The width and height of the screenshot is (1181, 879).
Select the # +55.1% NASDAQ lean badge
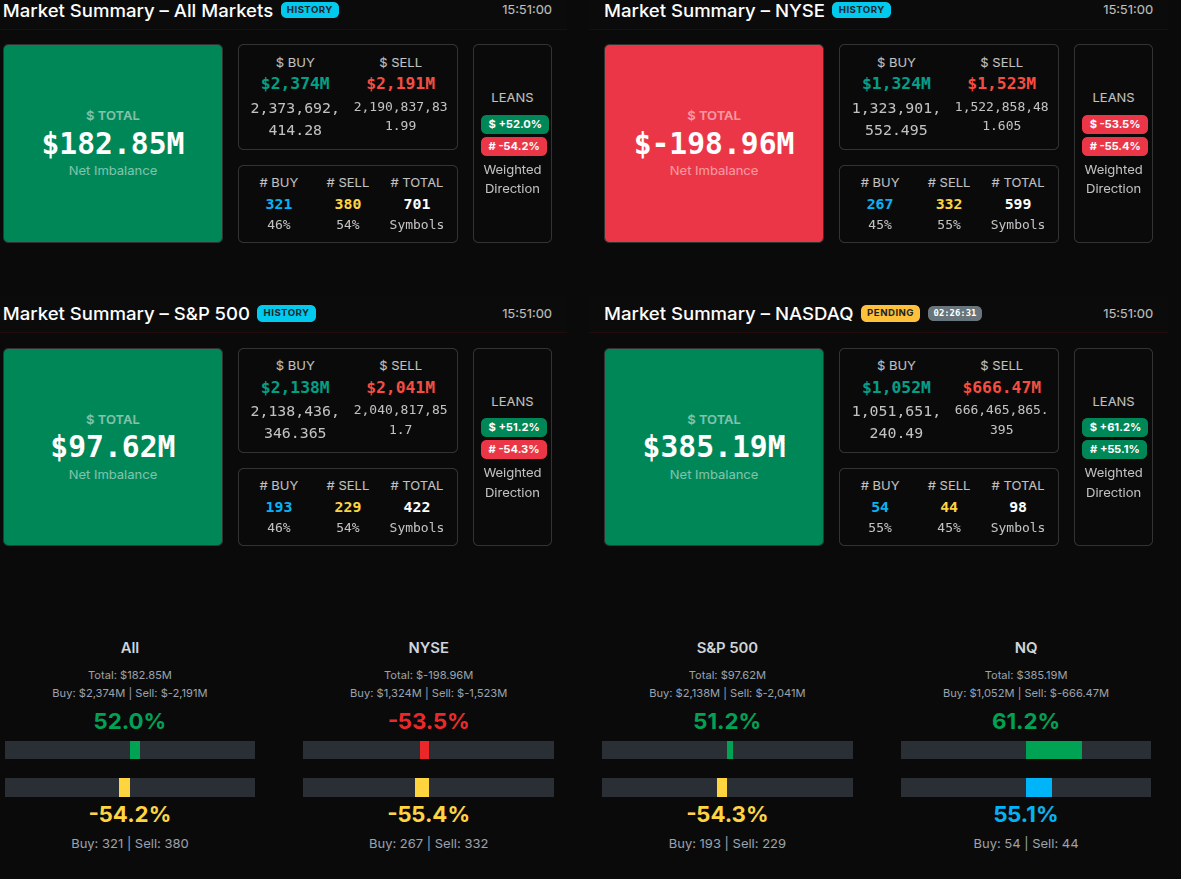click(1114, 449)
